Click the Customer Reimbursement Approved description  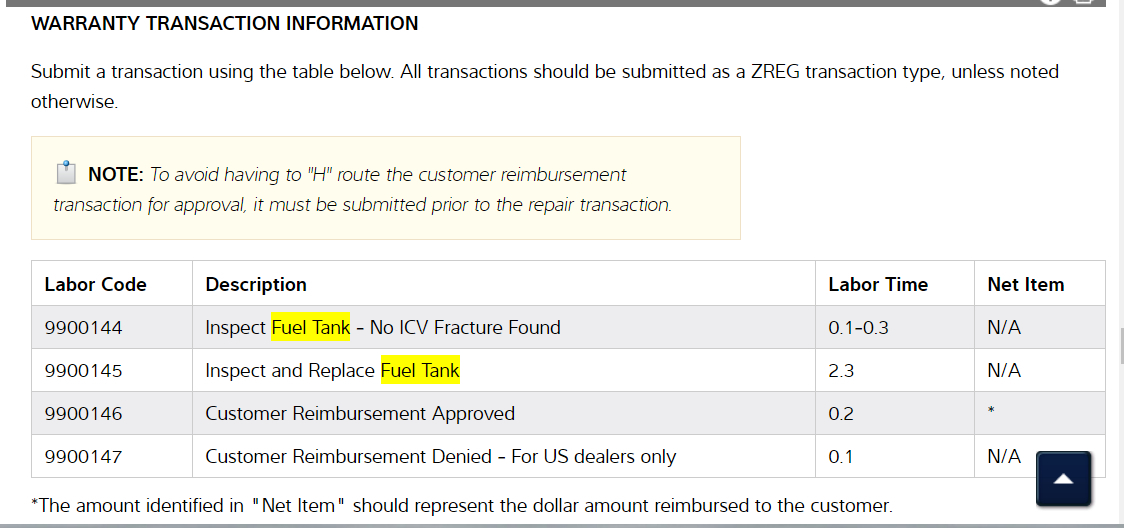(x=360, y=413)
